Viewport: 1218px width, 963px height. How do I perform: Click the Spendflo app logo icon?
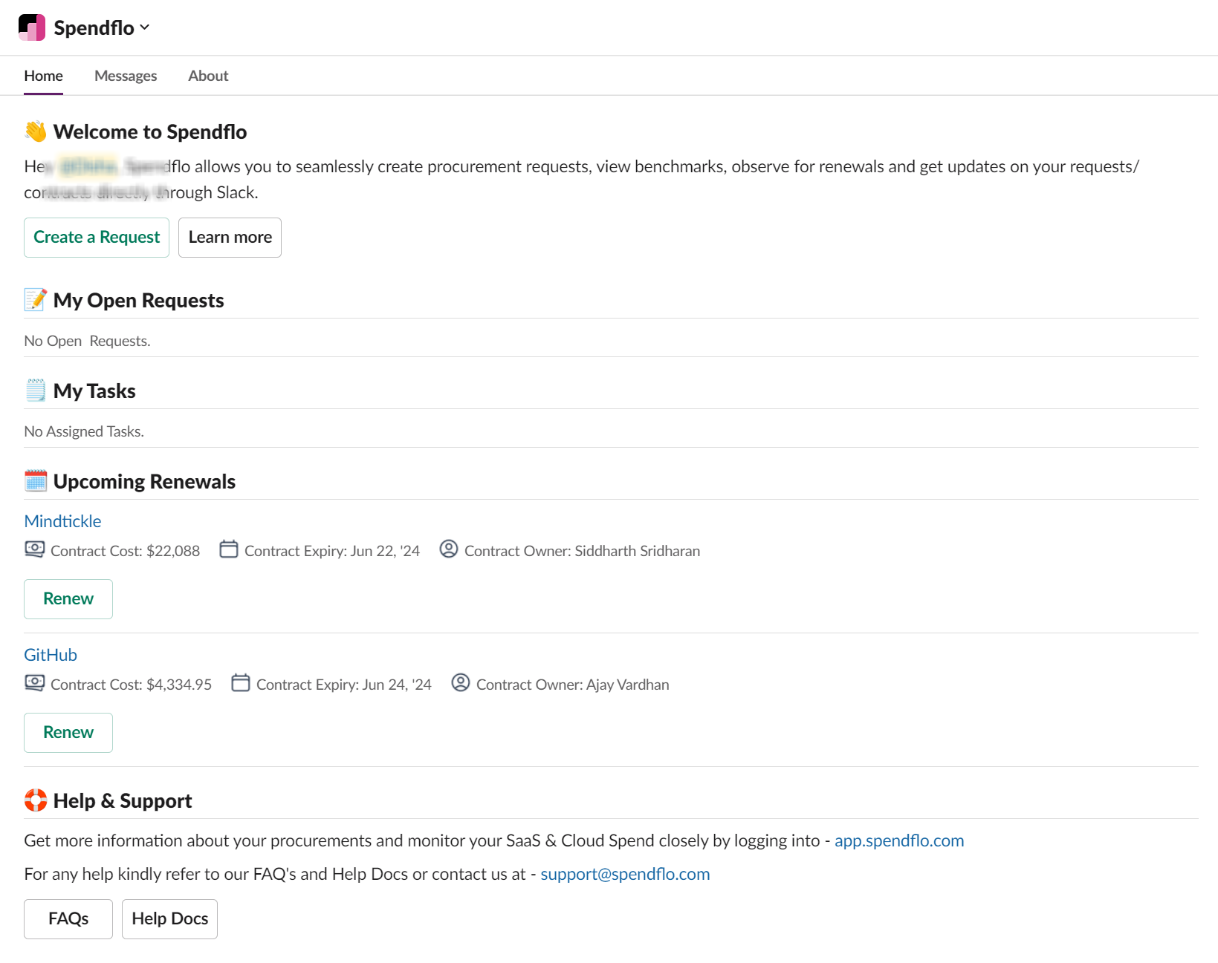pos(32,28)
